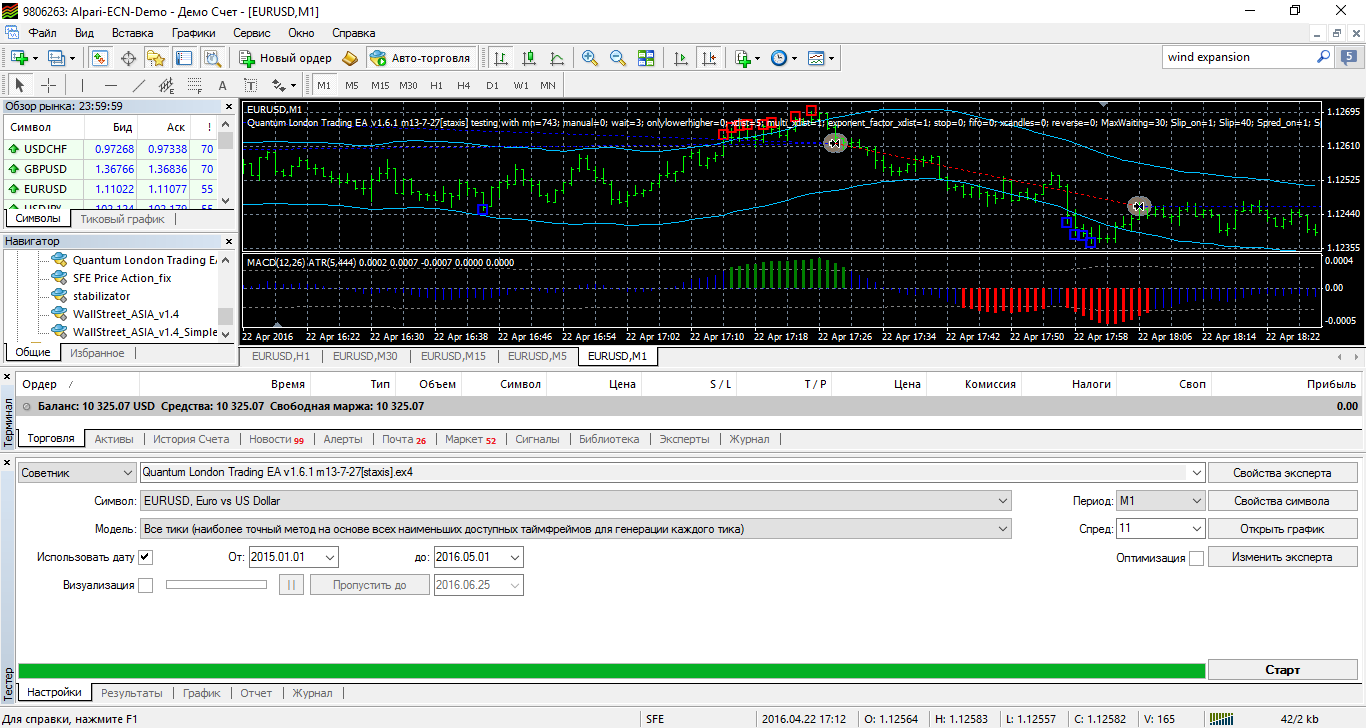Toggle the Auto-trading button
Screen dimensions: 1366x728
(421, 58)
